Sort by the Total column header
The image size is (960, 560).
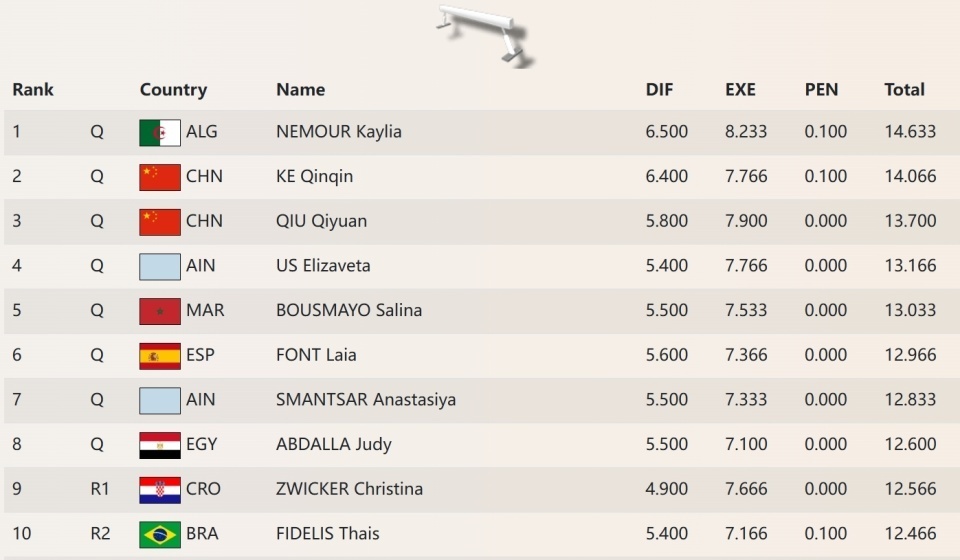click(904, 90)
